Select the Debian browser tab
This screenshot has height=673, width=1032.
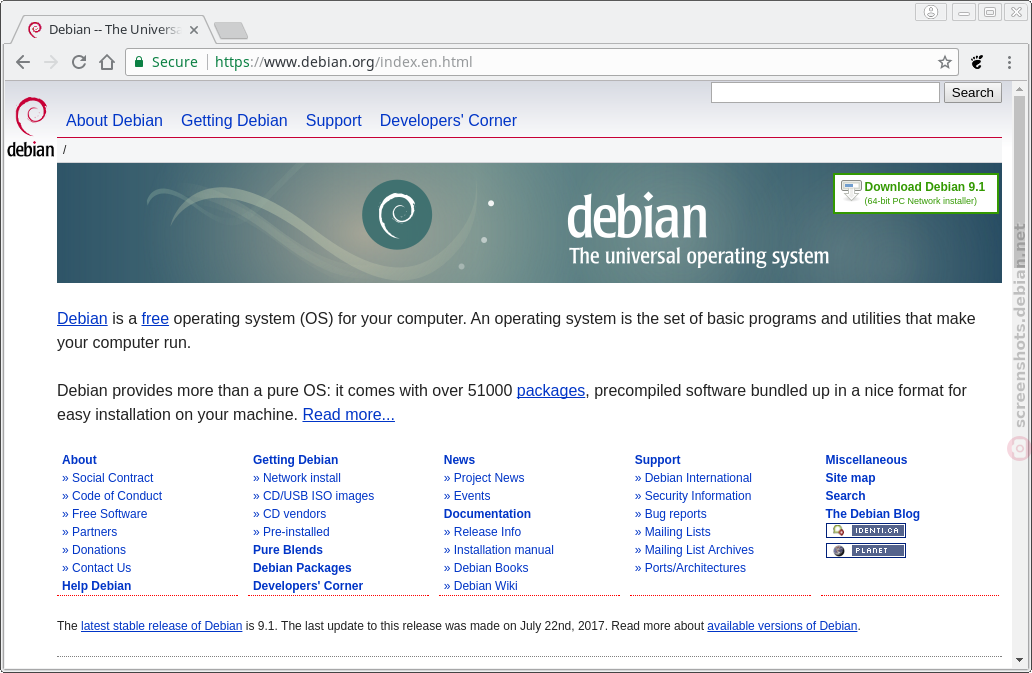coord(113,30)
